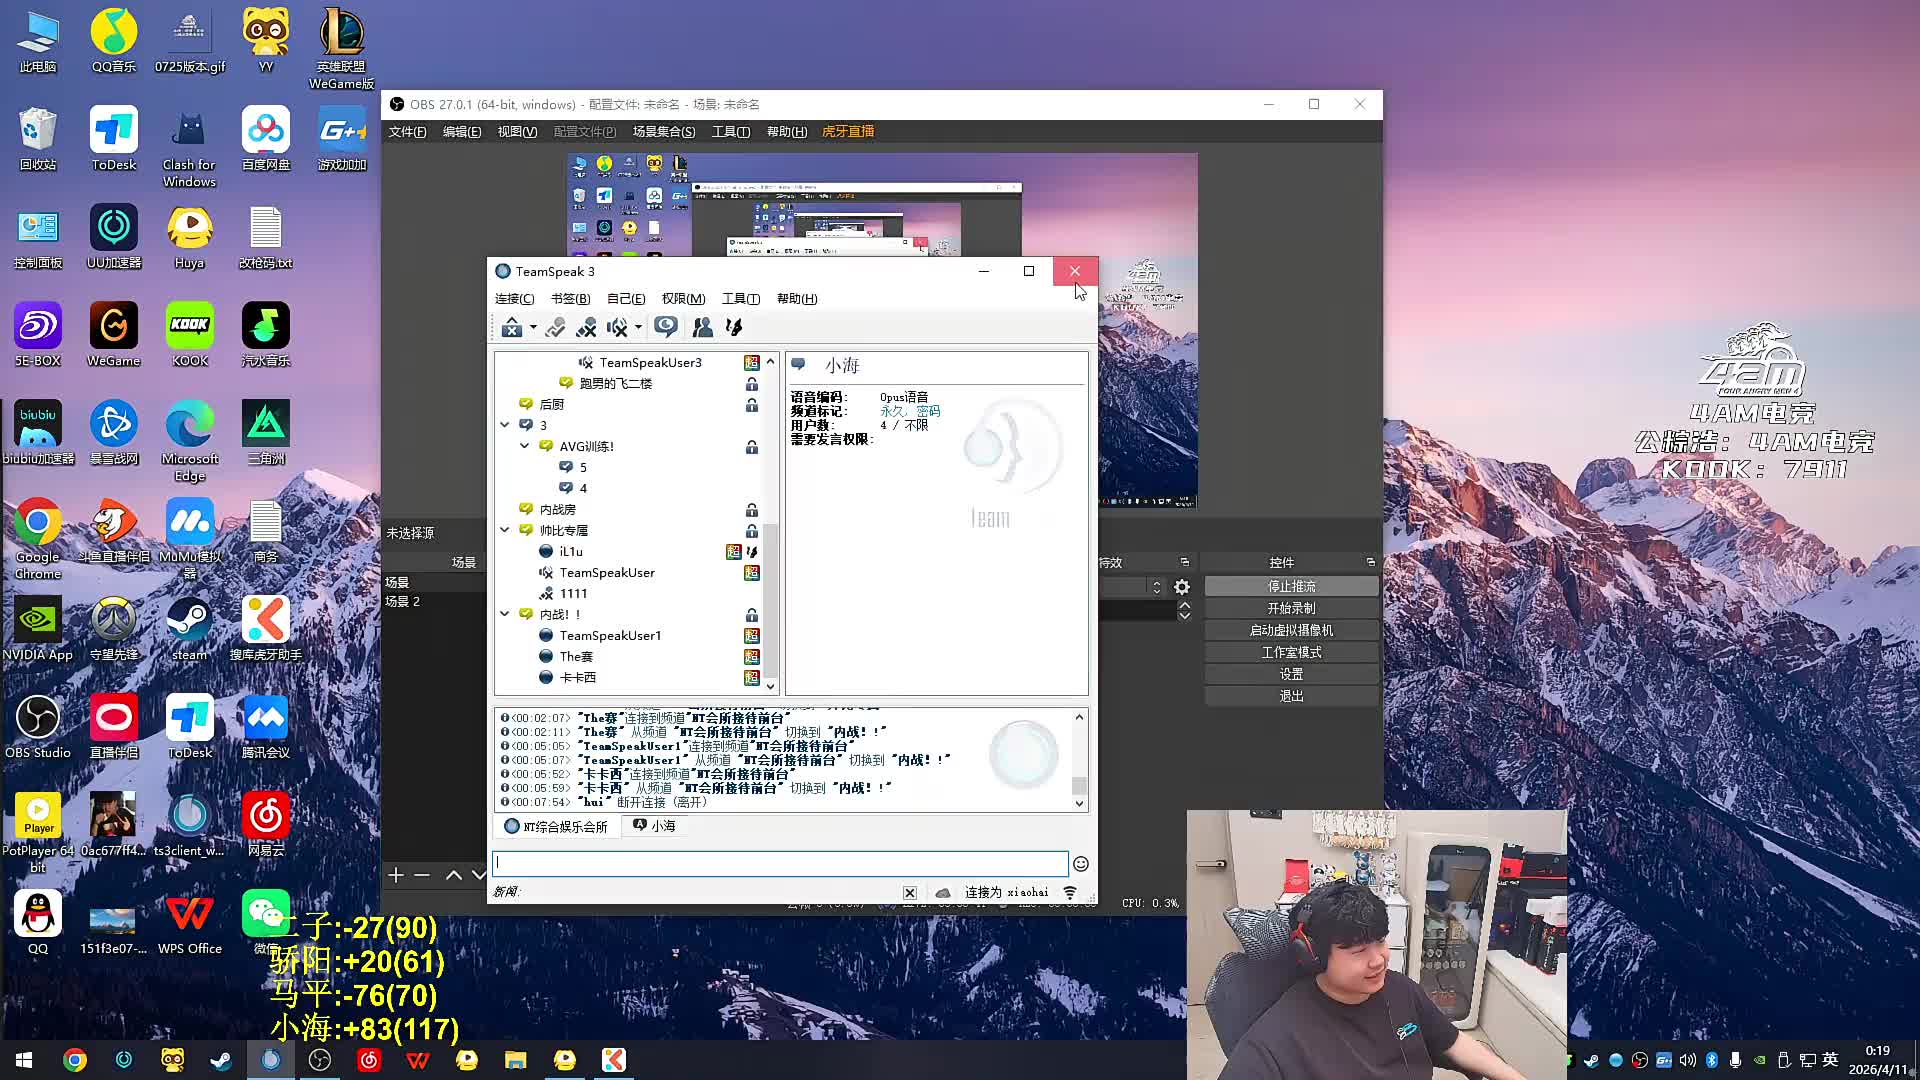Open the emoji smiley picker

point(1080,864)
